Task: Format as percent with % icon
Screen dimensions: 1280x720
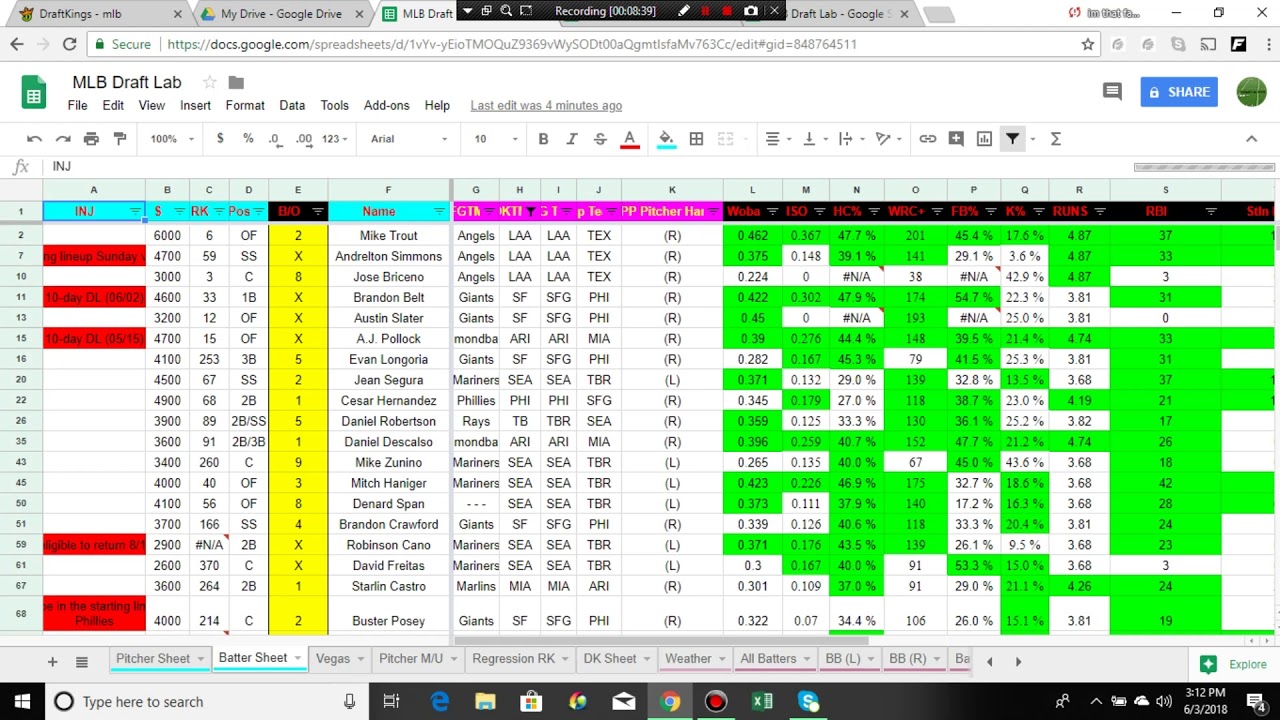Action: tap(248, 139)
